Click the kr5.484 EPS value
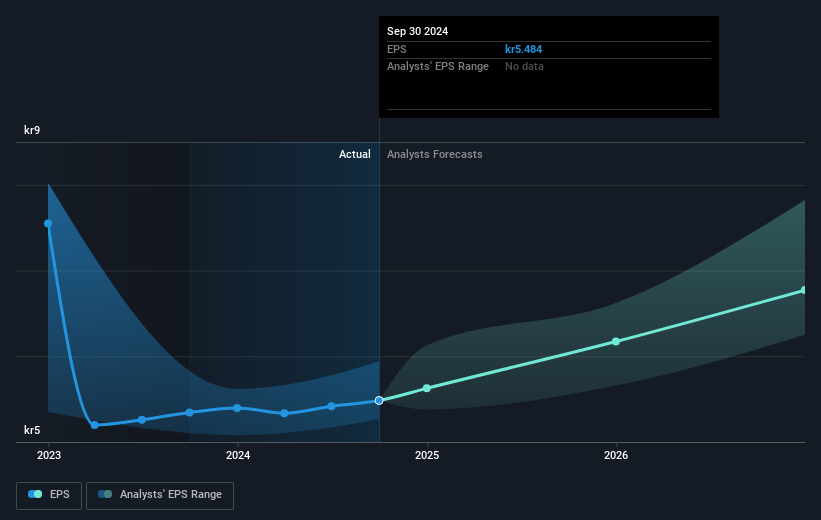 pyautogui.click(x=523, y=49)
